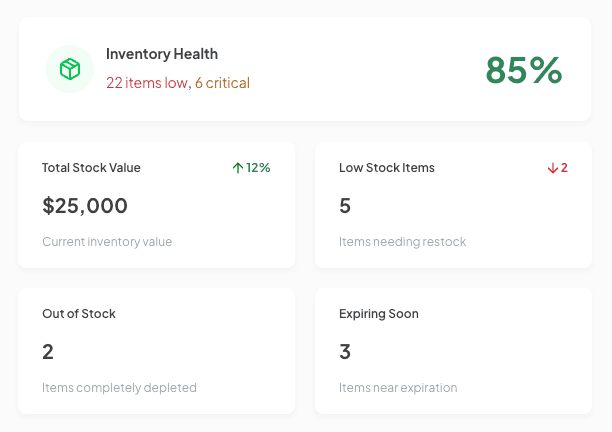The width and height of the screenshot is (612, 432).
Task: Click the green package box icon
Action: [70, 69]
